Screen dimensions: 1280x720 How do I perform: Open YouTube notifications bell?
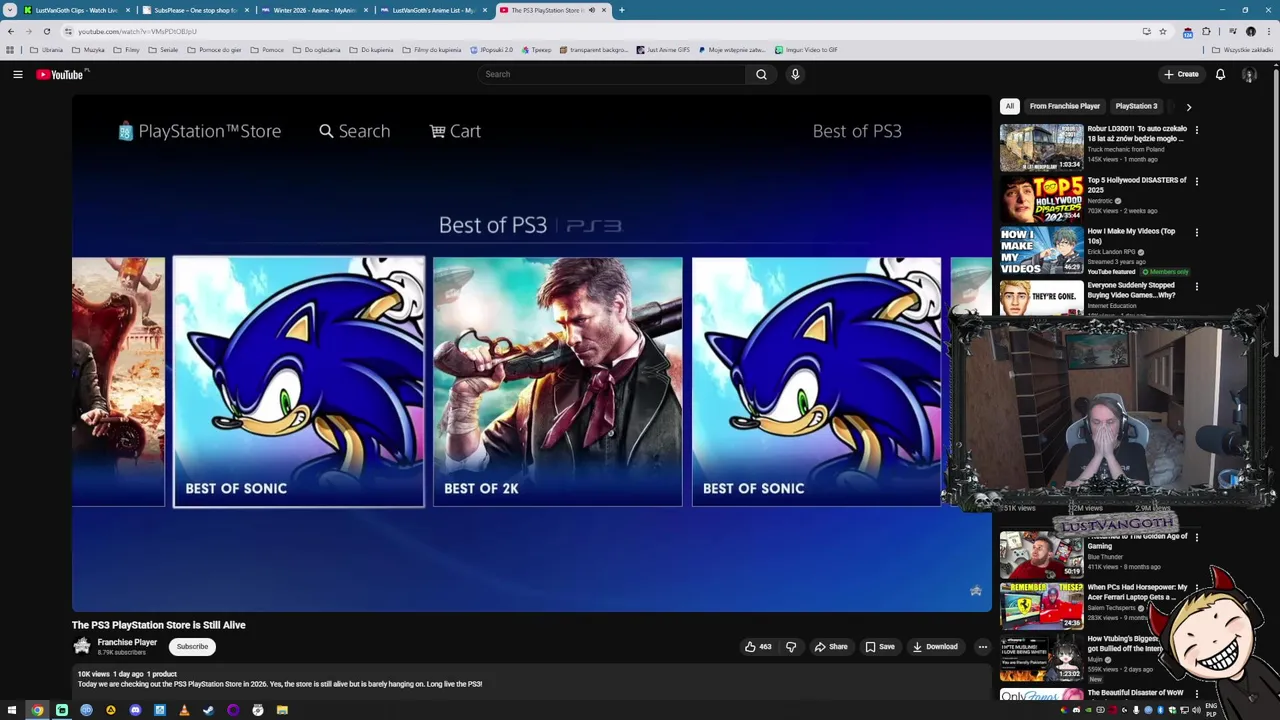(x=1220, y=74)
